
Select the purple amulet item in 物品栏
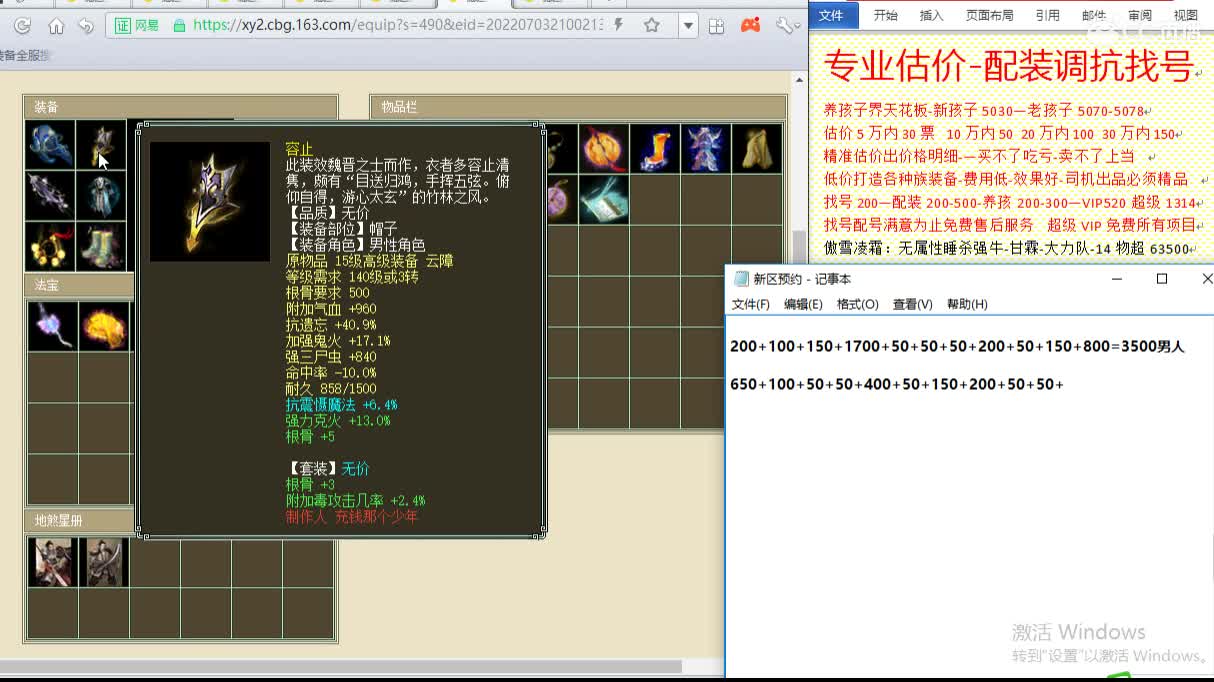562,199
